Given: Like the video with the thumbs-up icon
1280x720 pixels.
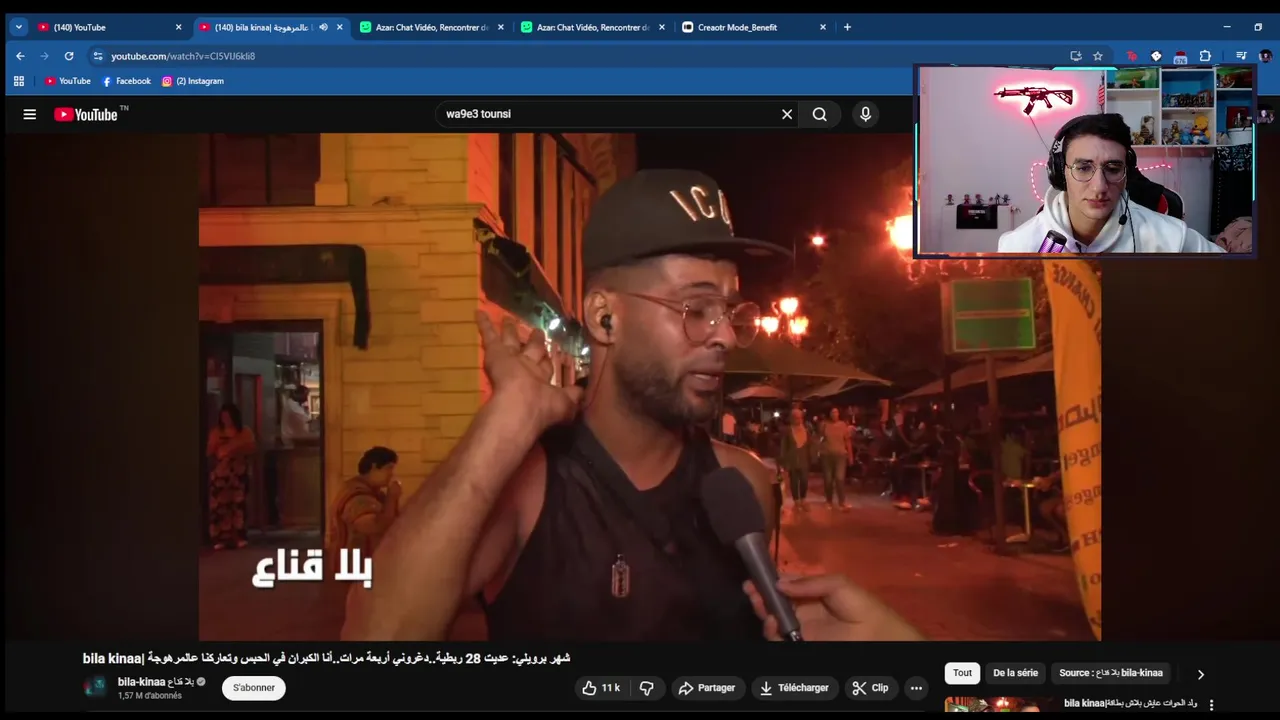Looking at the screenshot, I should [x=589, y=688].
